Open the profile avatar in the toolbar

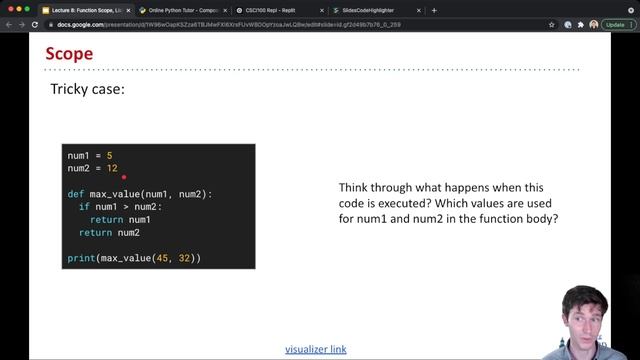coord(594,25)
